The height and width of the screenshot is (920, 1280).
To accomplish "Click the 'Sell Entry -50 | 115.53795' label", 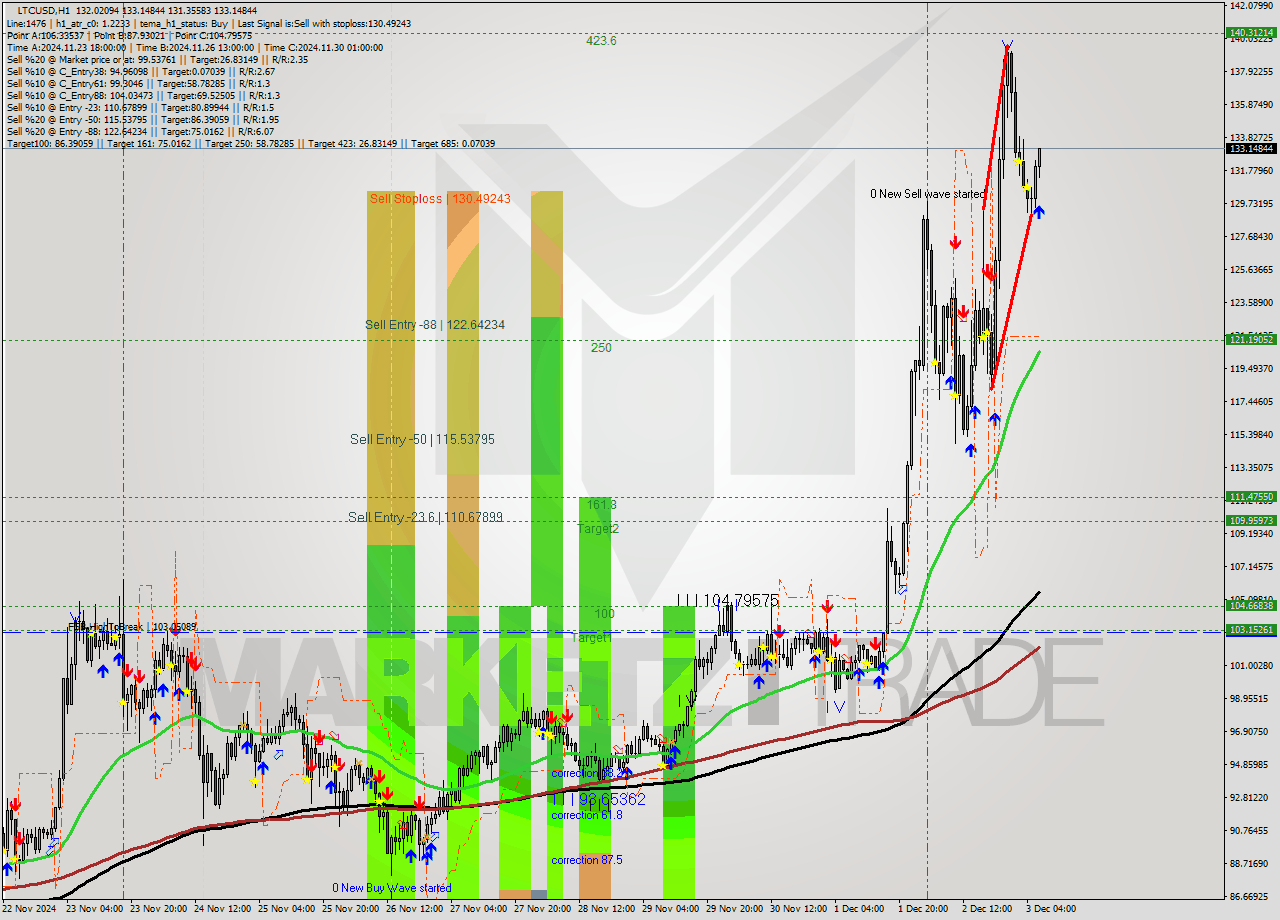I will [422, 439].
